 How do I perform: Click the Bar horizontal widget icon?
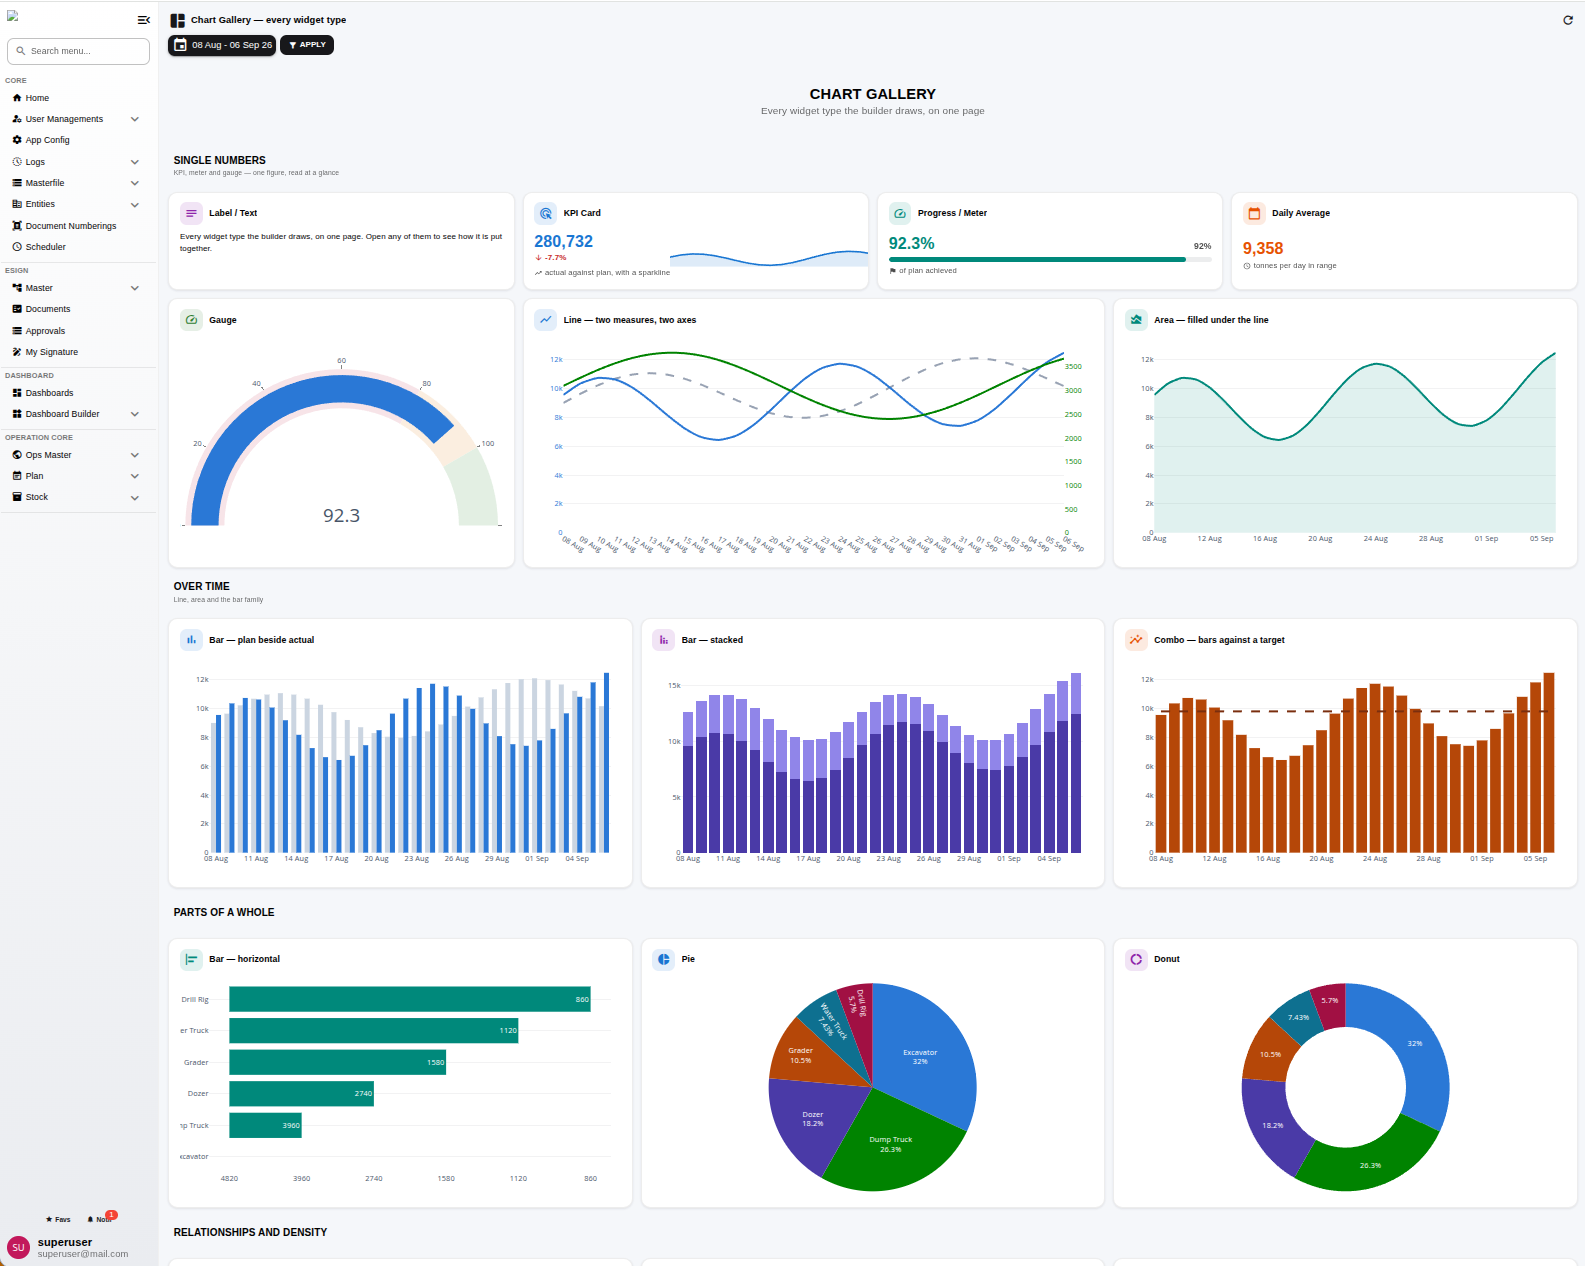(191, 959)
